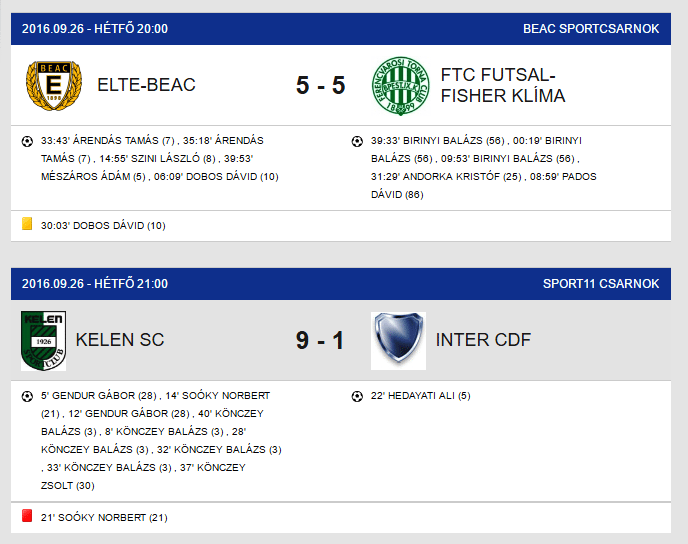This screenshot has height=544, width=688.
Task: Click the Inter CDF blue shield logo
Action: pos(398,340)
